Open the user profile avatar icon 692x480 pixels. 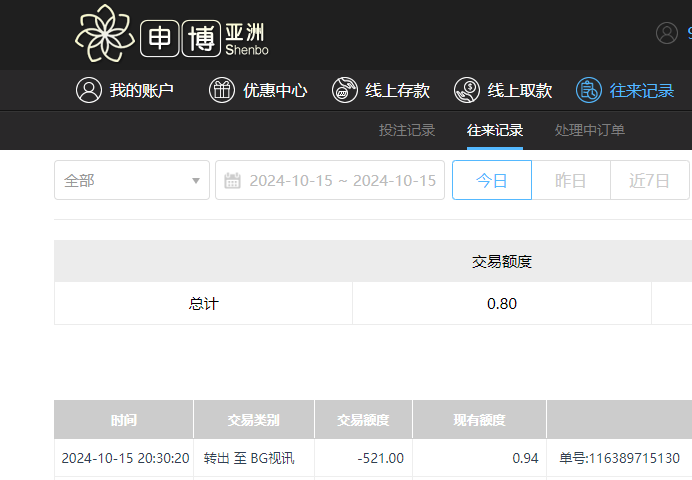tap(666, 33)
